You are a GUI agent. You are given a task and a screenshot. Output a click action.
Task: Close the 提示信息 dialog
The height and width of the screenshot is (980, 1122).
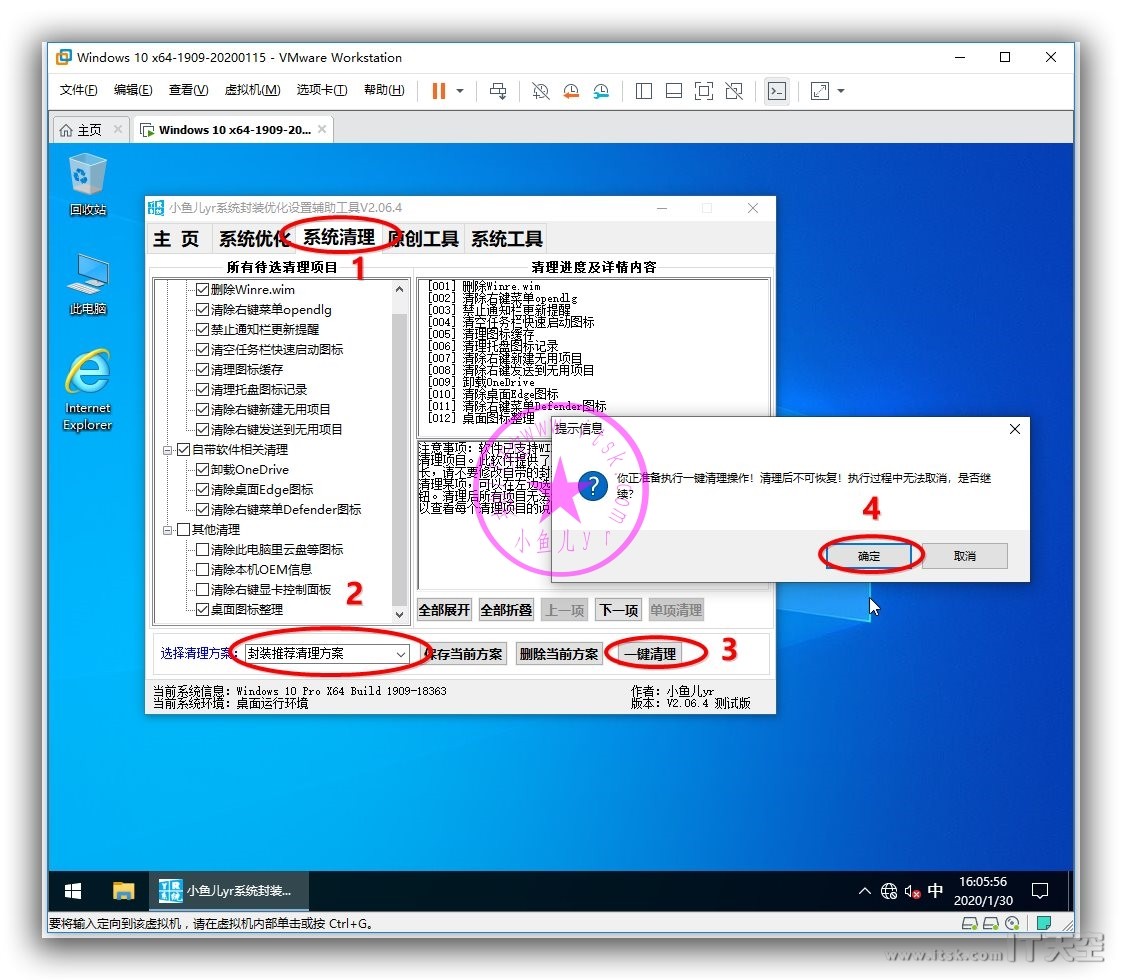pos(1015,429)
